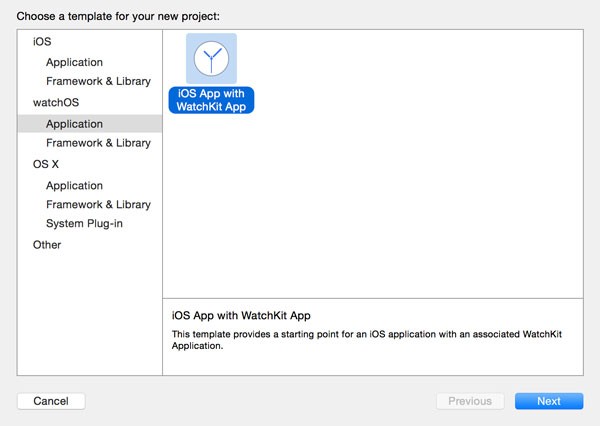
Task: Select the watchOS platform header
Action: tap(56, 103)
